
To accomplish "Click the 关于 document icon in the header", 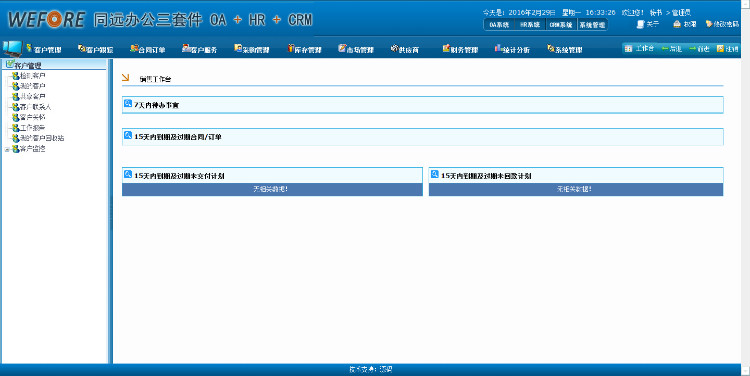I will (x=641, y=24).
